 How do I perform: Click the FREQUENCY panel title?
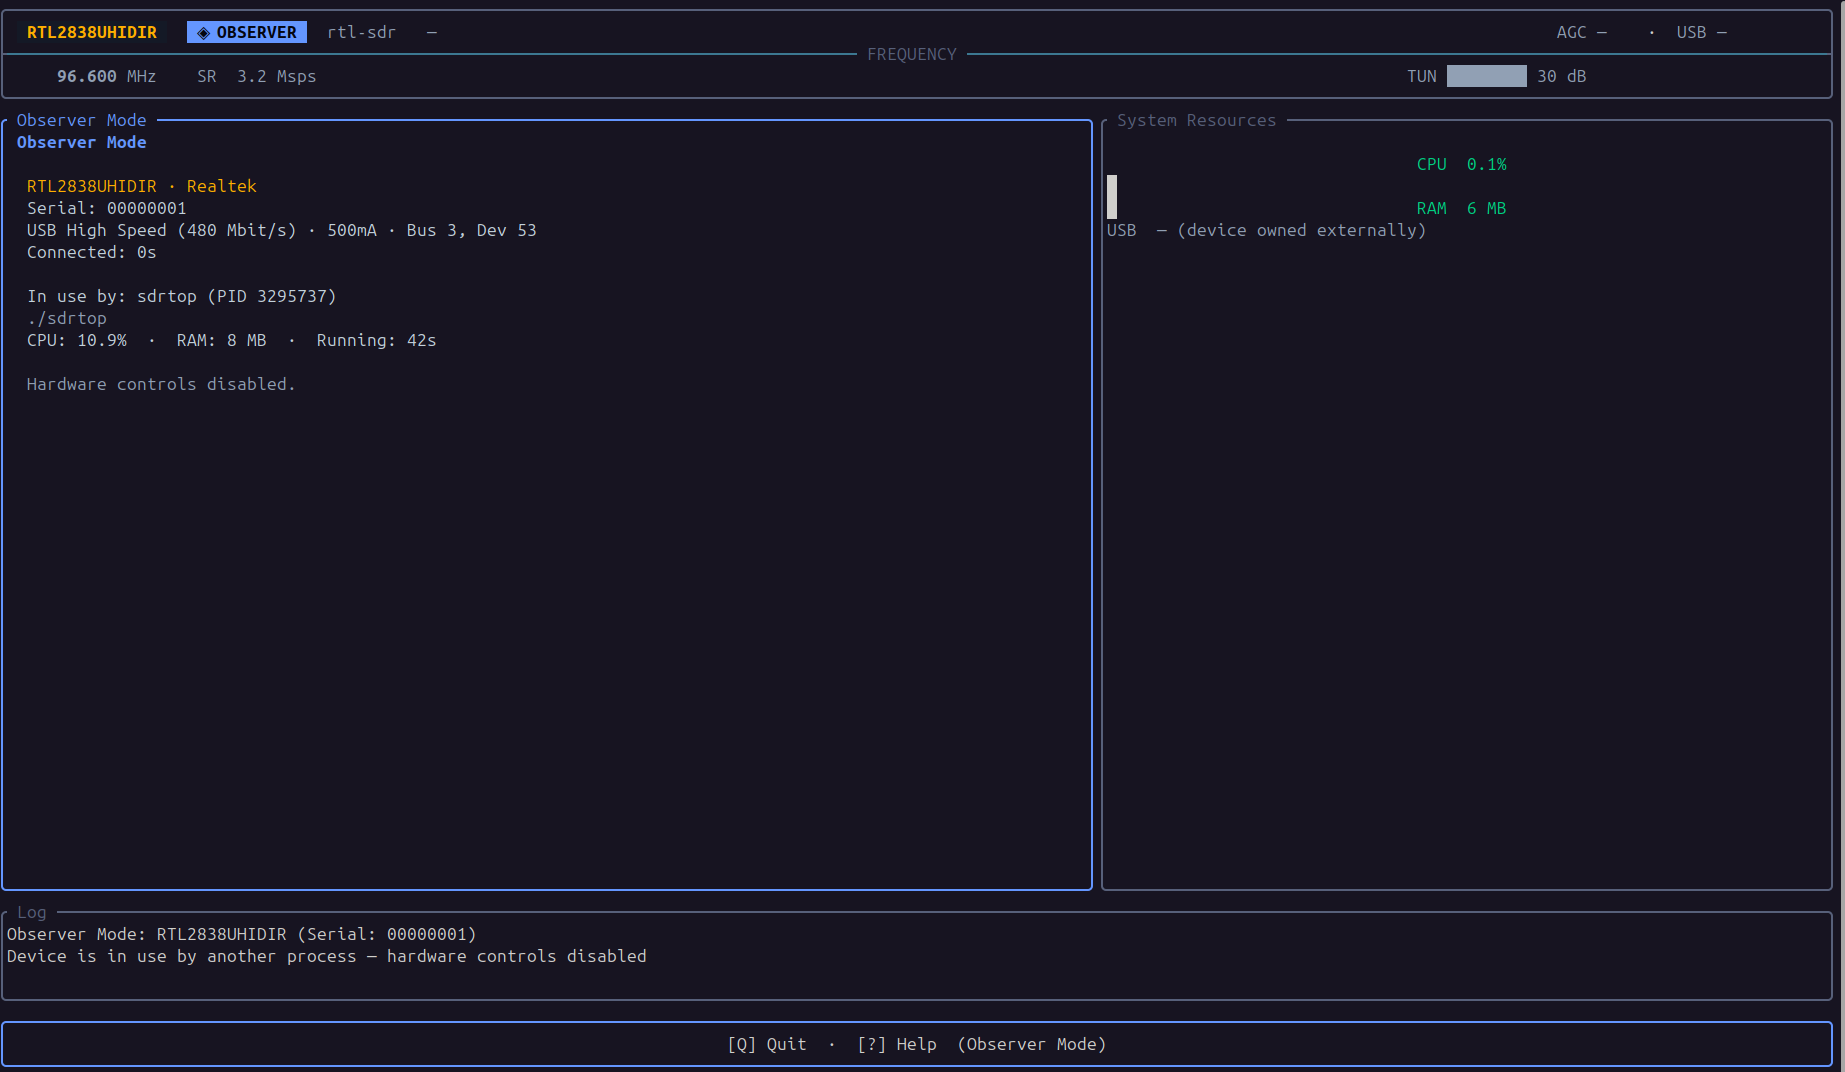(x=911, y=54)
